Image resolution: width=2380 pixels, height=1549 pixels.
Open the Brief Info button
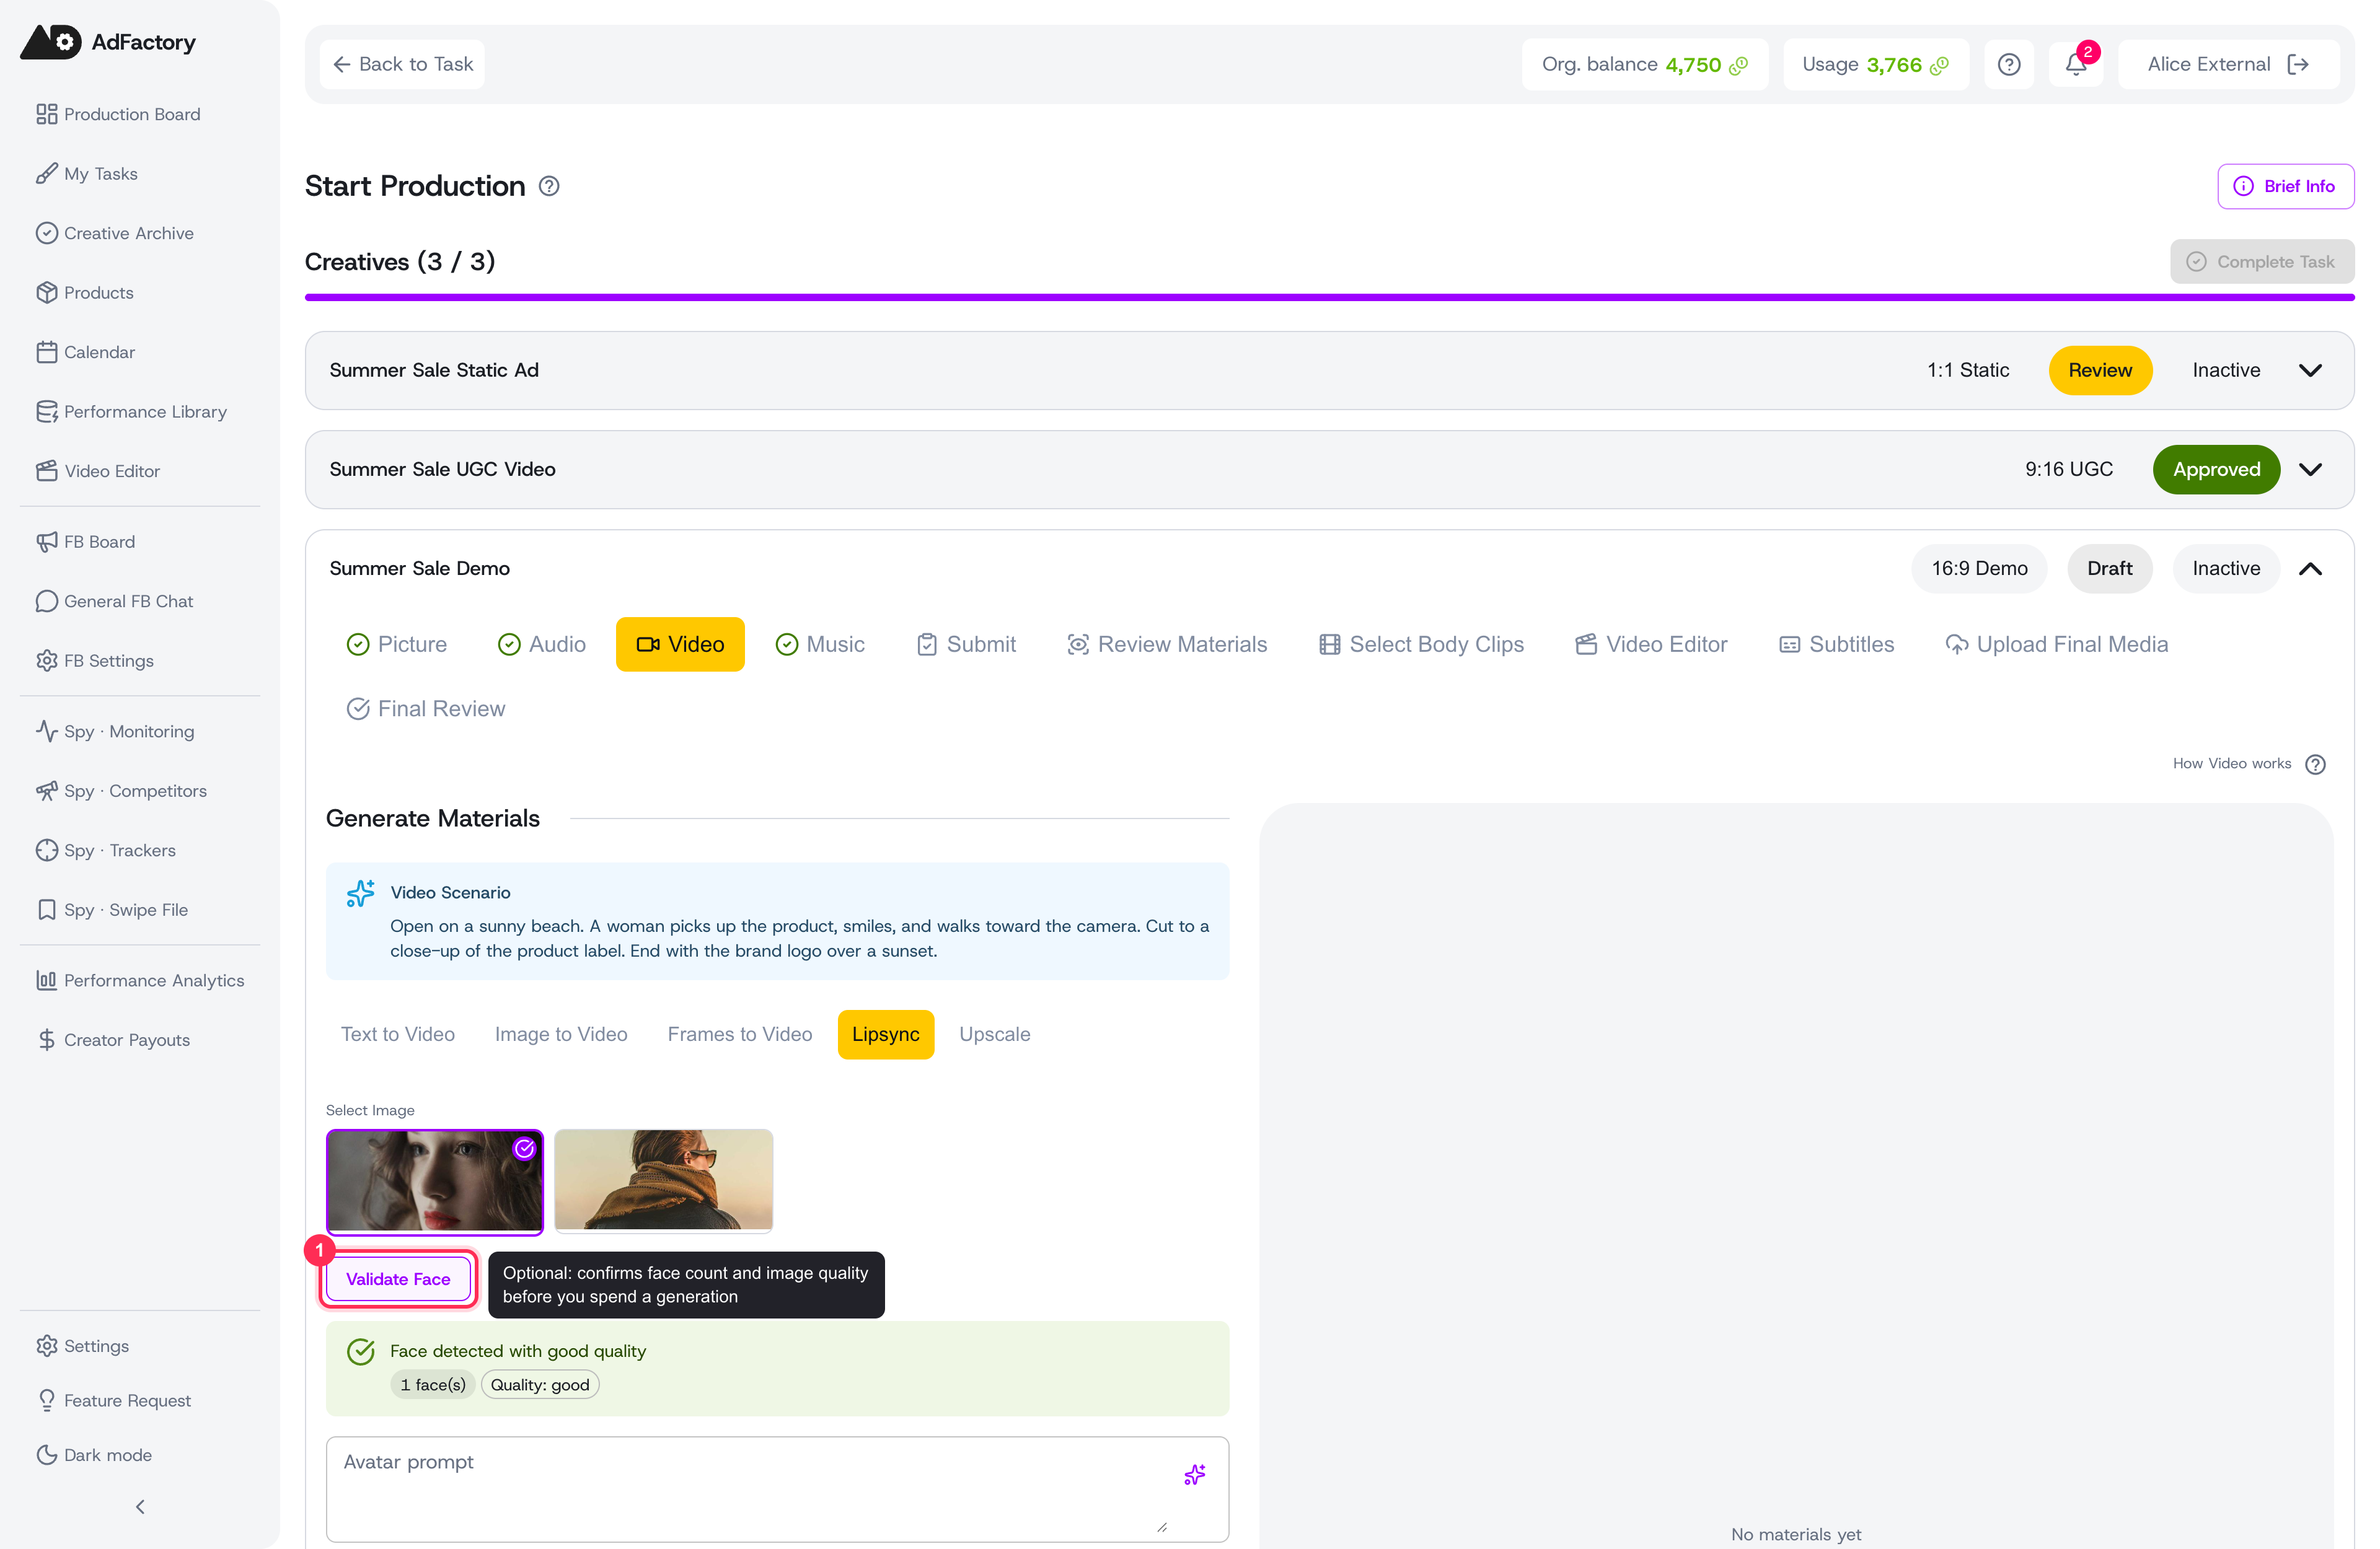2285,186
